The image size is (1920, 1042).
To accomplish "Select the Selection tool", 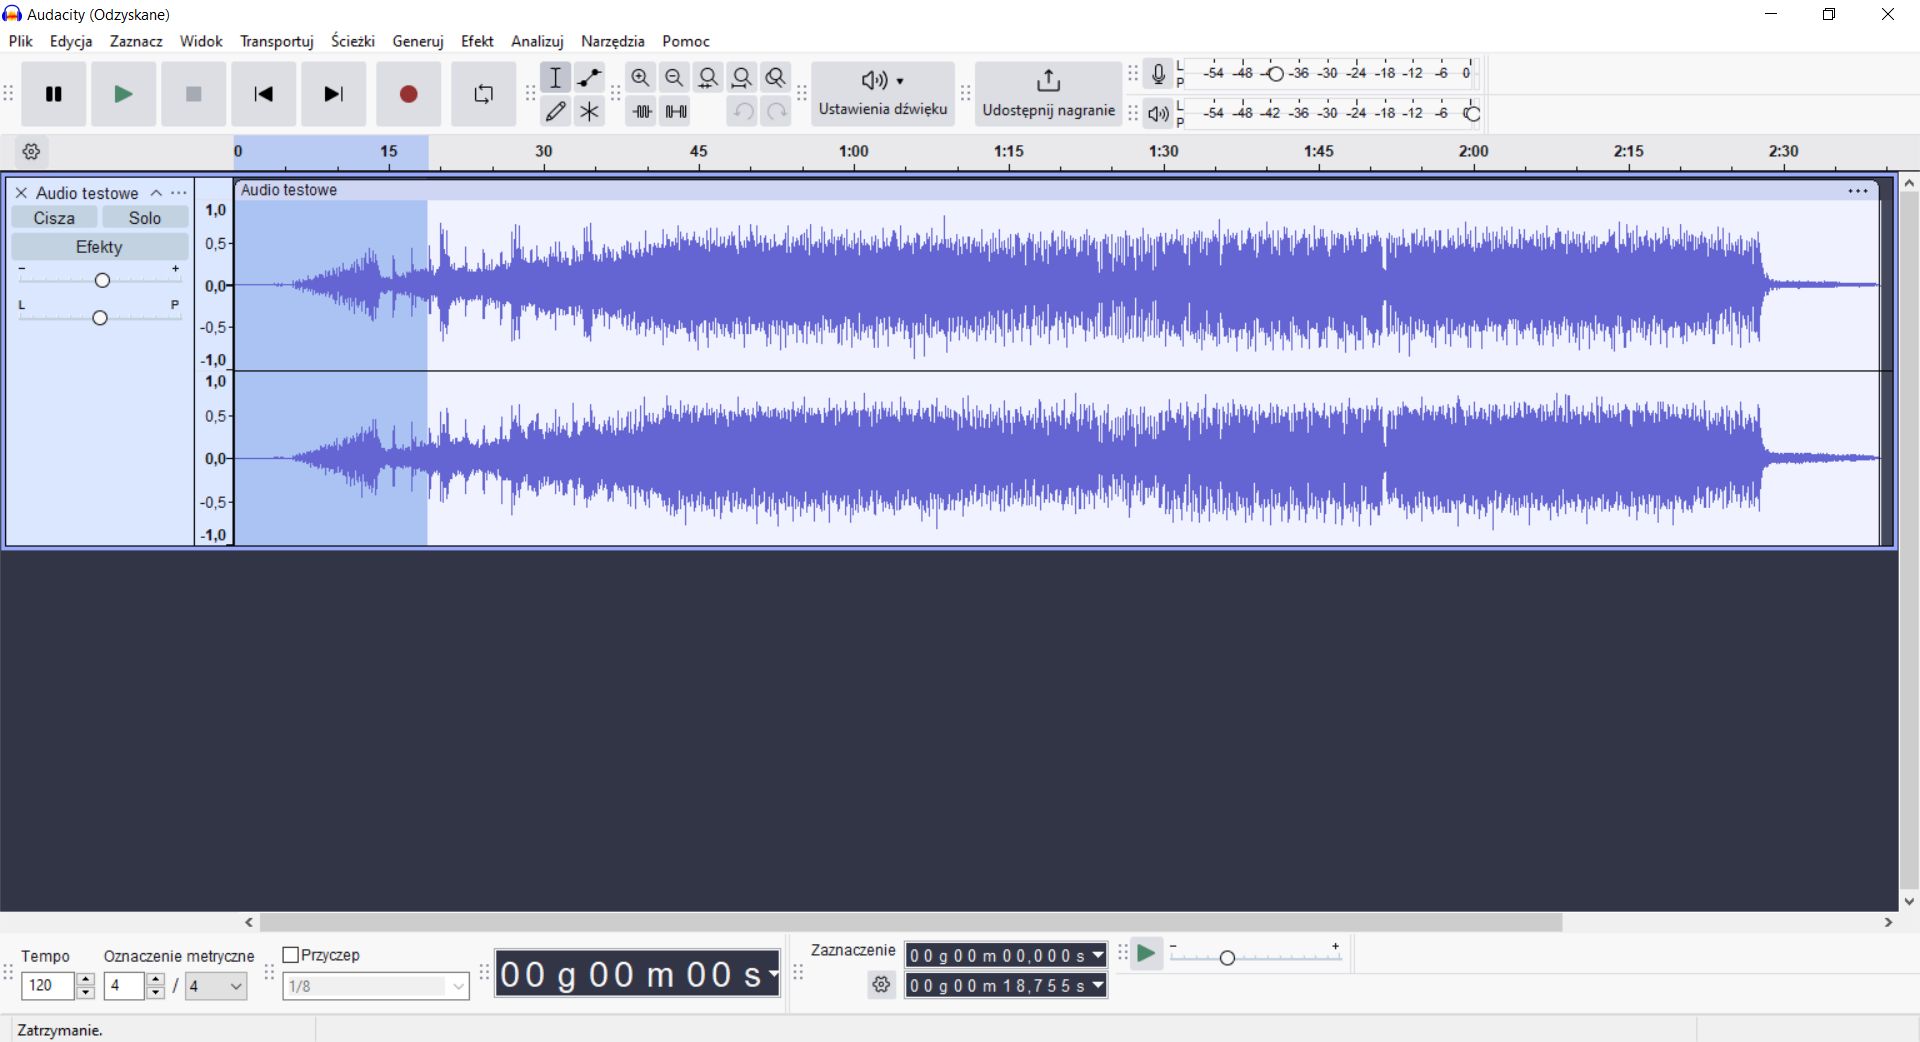I will [555, 77].
